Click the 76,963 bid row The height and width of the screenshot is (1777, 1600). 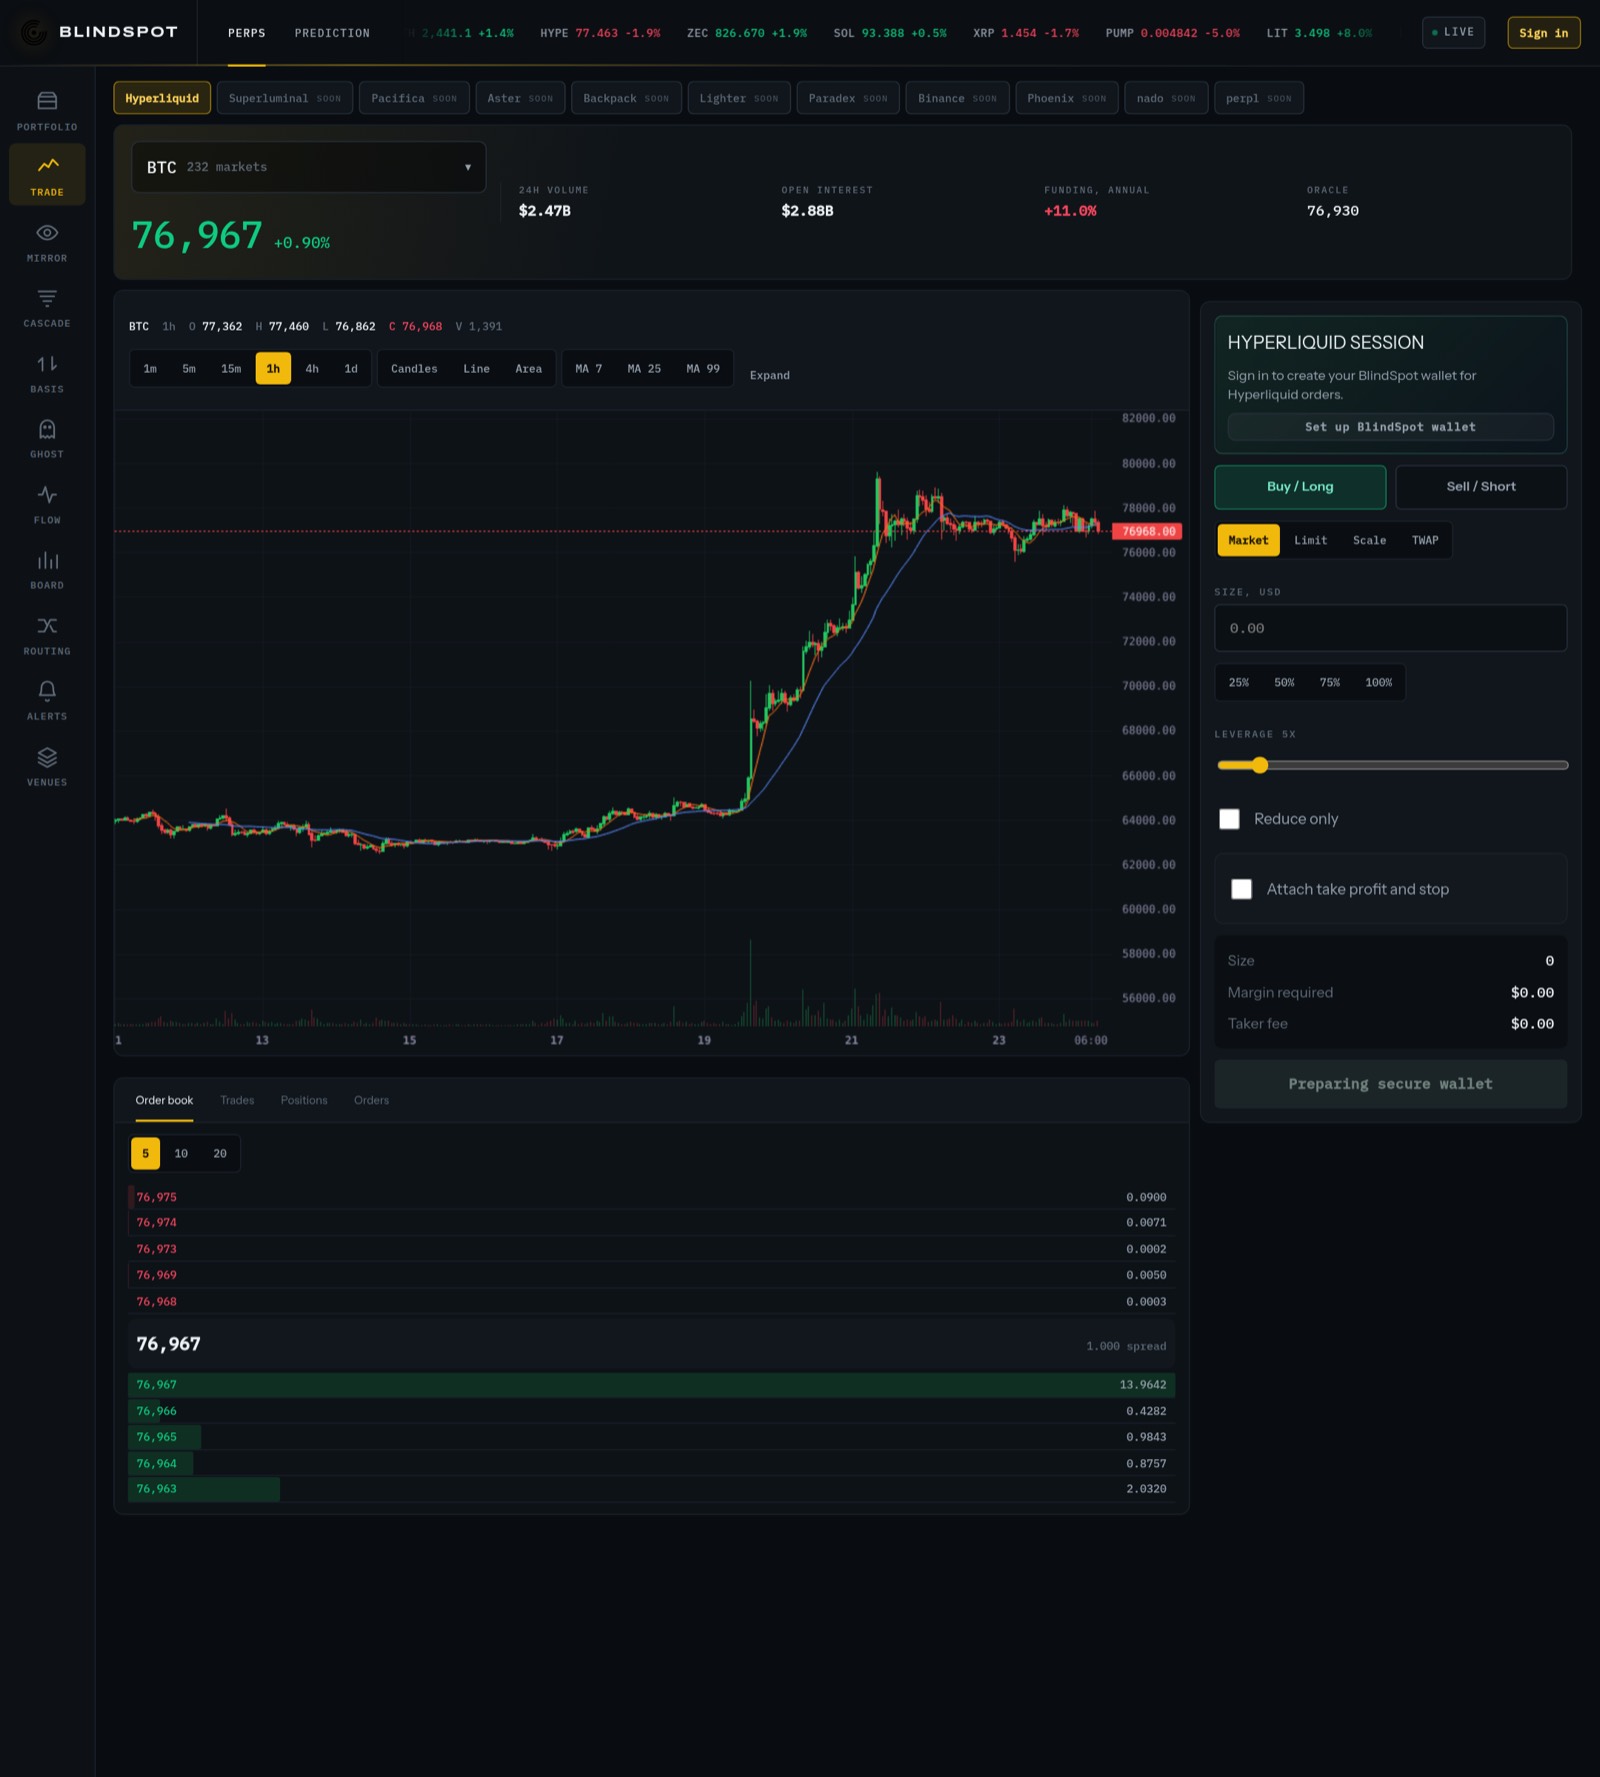point(651,1489)
